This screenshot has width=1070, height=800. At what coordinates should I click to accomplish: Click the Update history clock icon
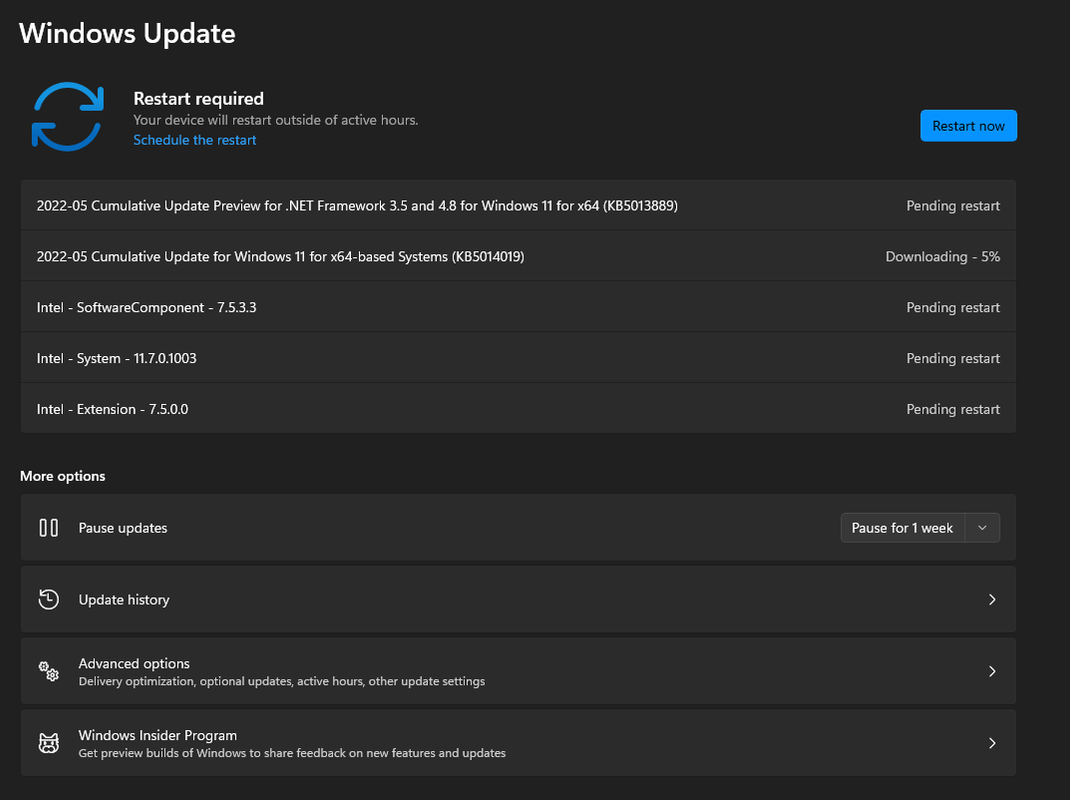click(48, 599)
